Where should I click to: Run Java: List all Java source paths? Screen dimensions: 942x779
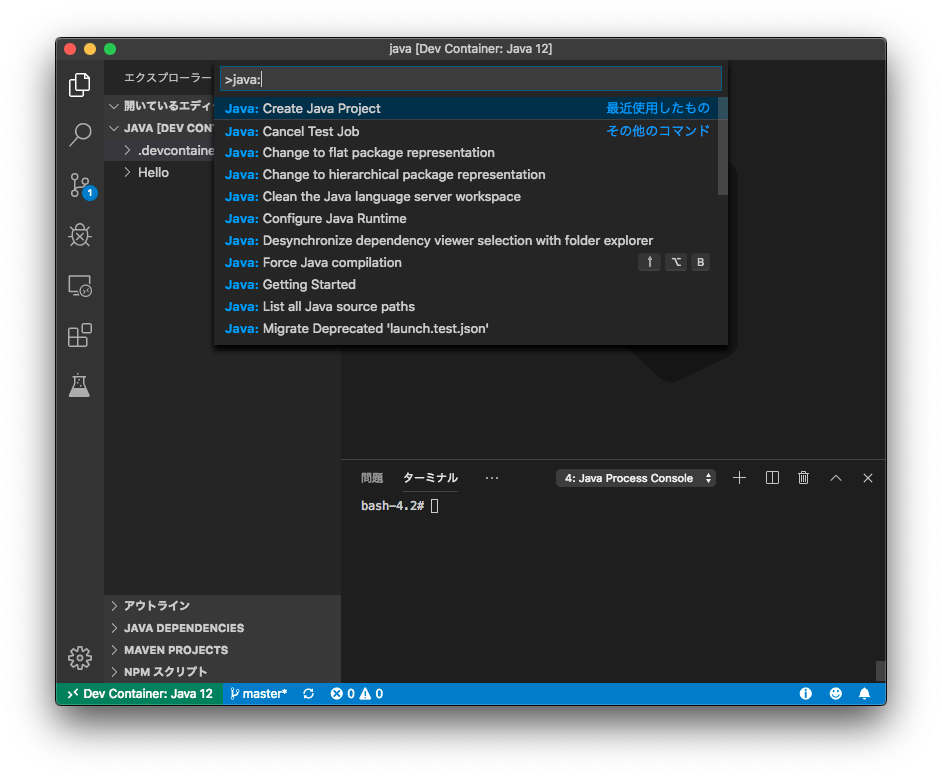point(466,307)
